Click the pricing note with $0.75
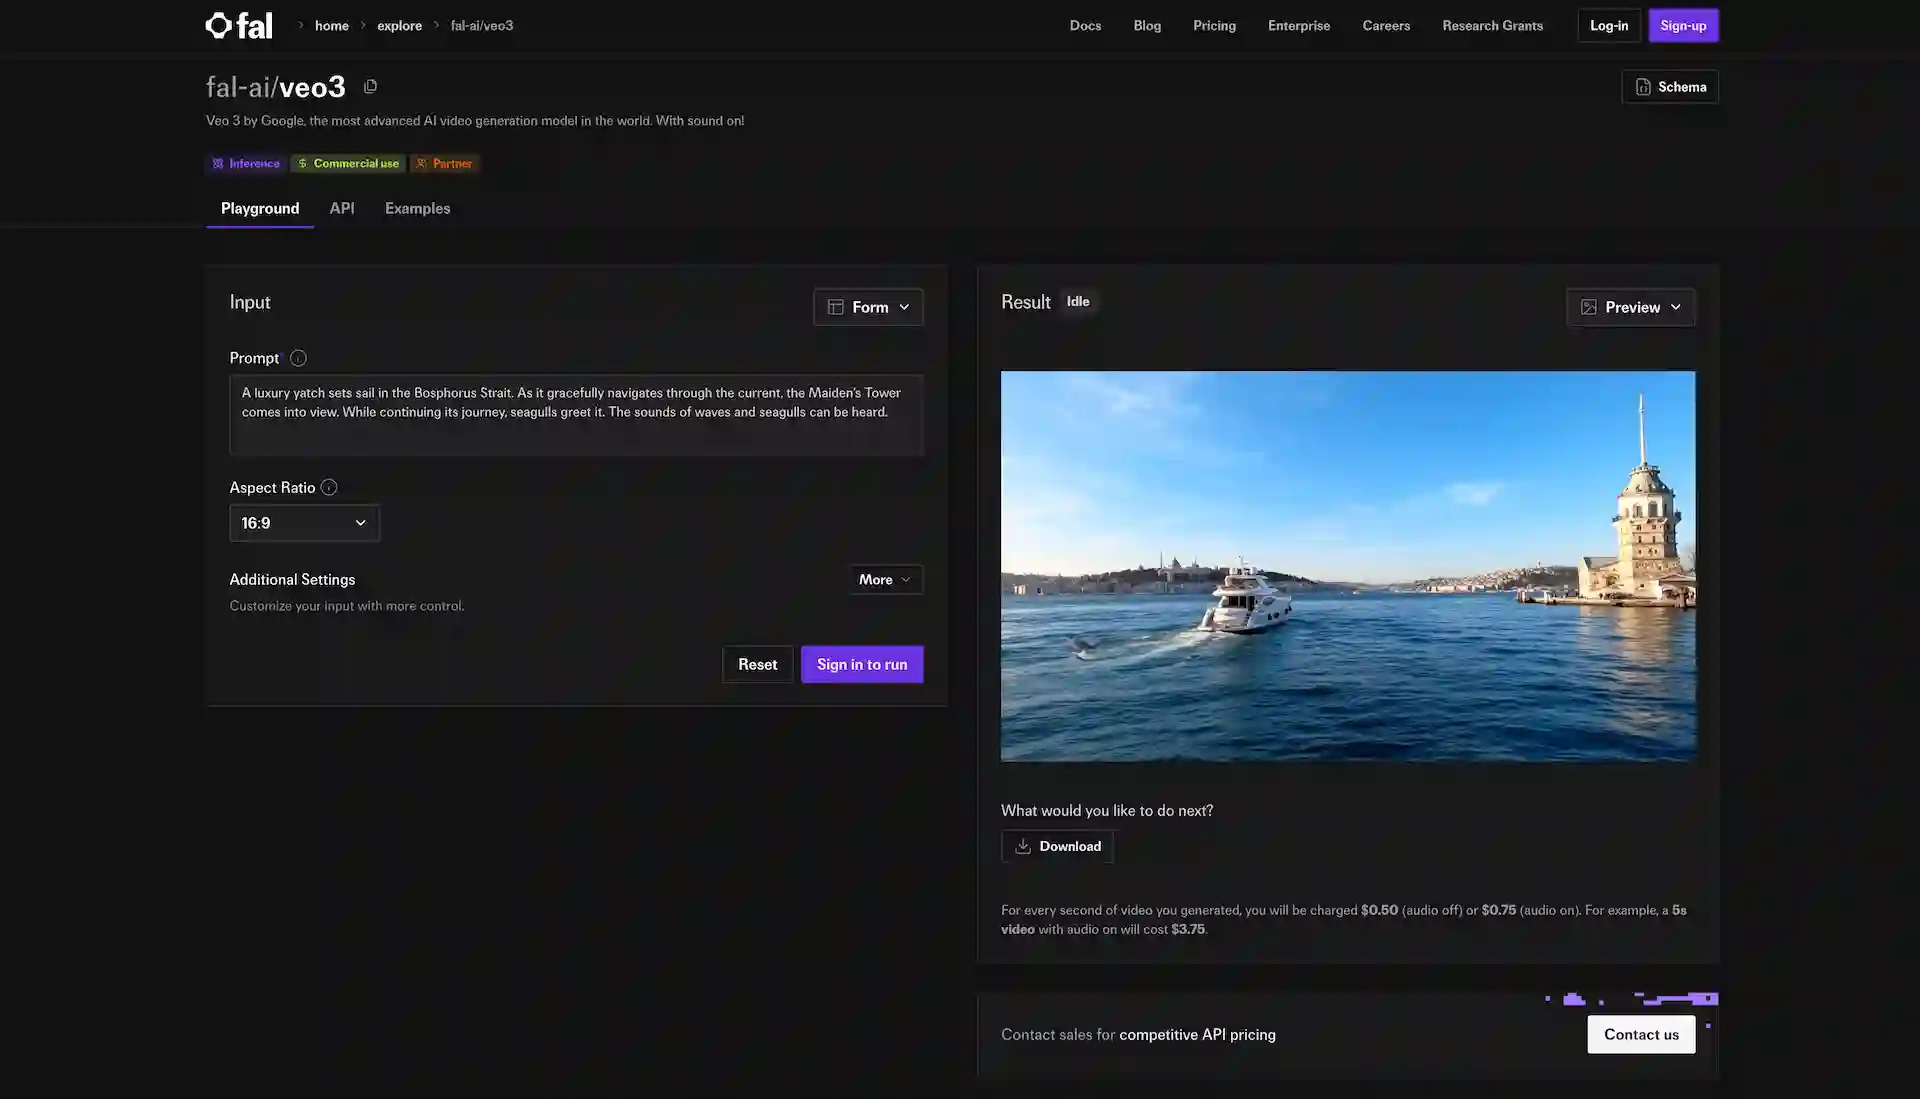Image resolution: width=1920 pixels, height=1099 pixels. [1344, 919]
